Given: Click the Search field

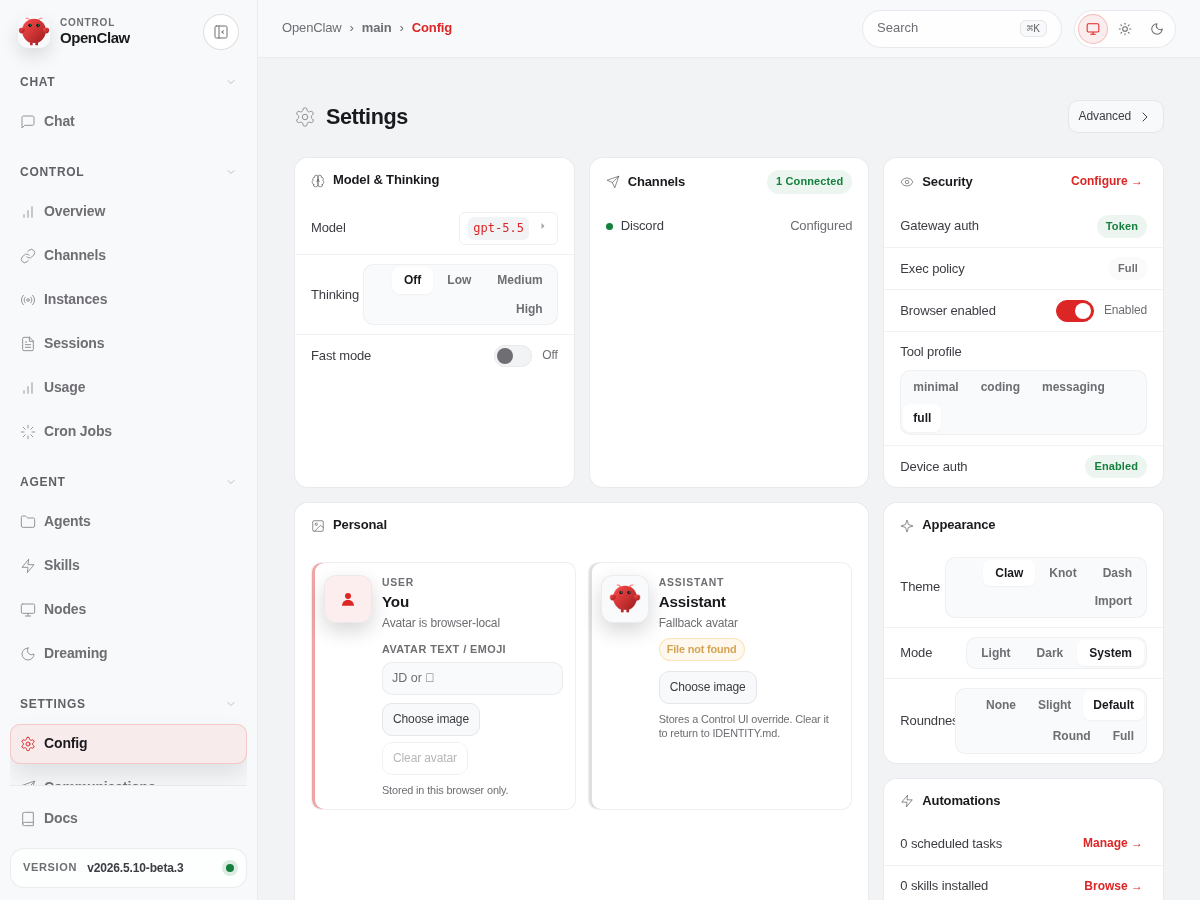Looking at the screenshot, I should (x=962, y=29).
